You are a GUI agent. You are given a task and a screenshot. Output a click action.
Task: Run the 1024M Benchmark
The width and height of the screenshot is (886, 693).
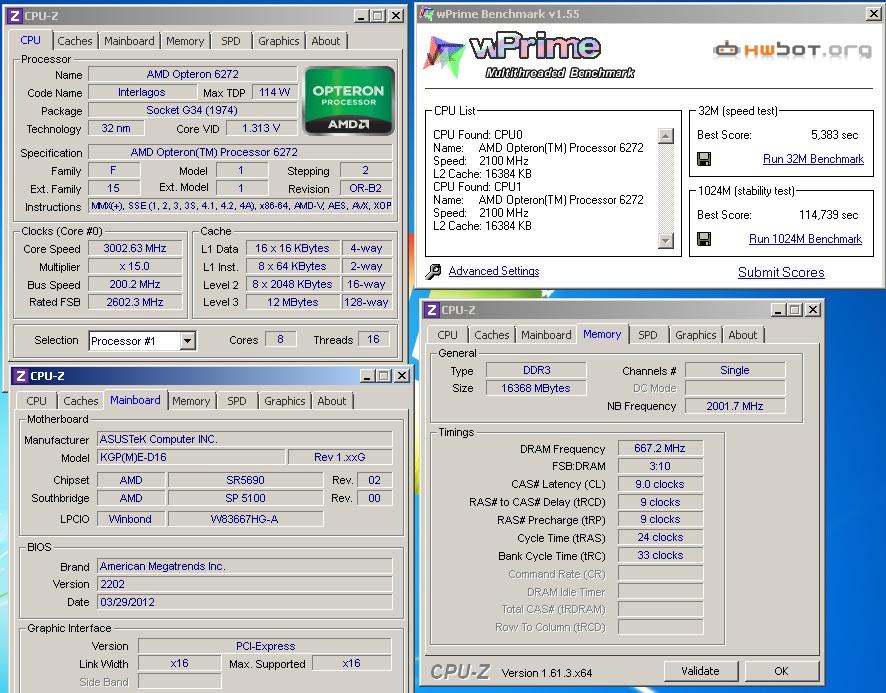pos(805,239)
